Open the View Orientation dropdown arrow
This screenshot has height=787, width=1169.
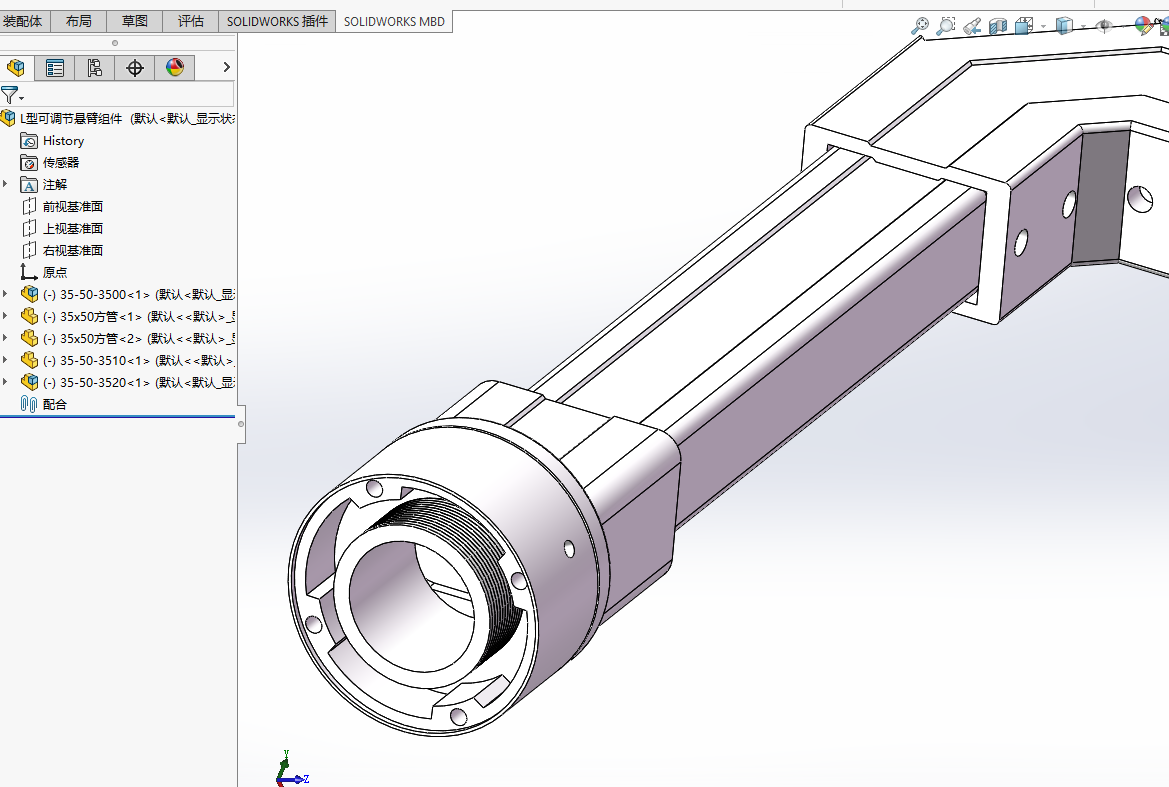tap(1043, 27)
